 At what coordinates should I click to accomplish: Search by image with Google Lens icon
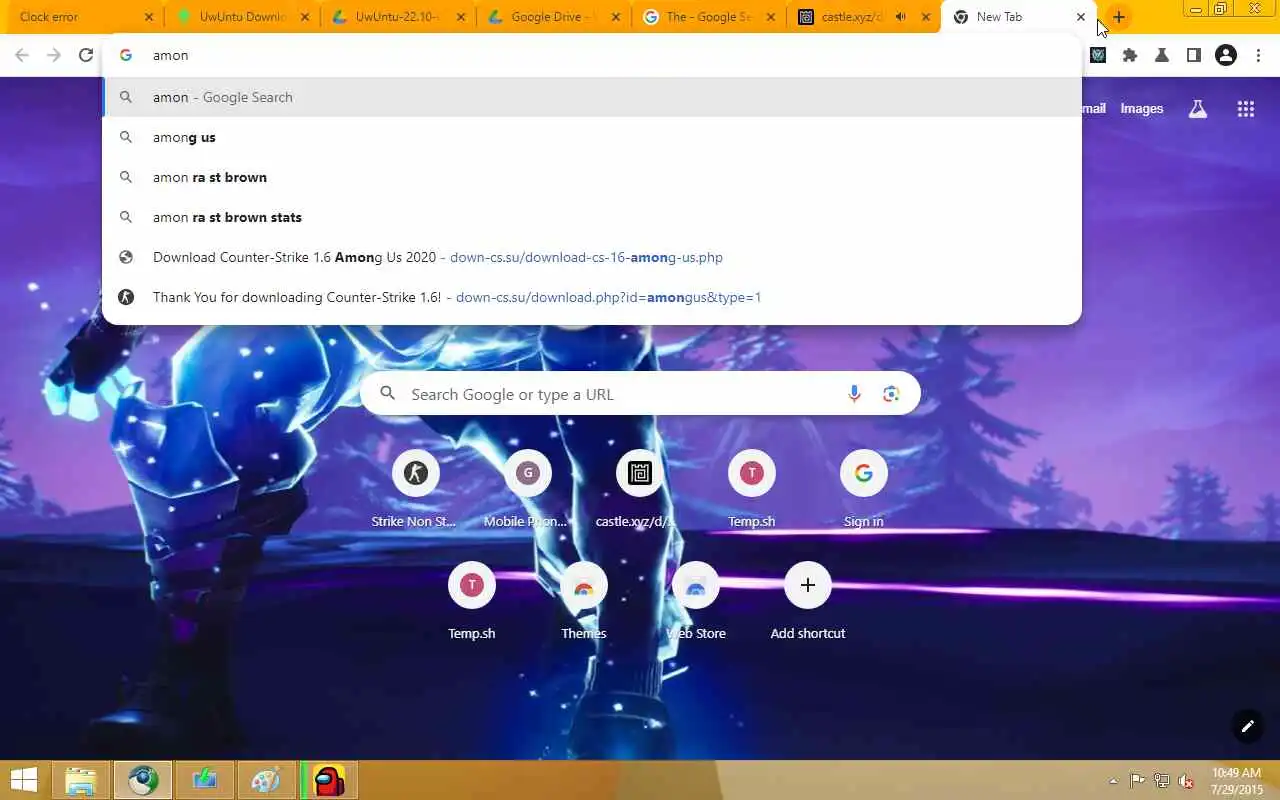click(891, 394)
